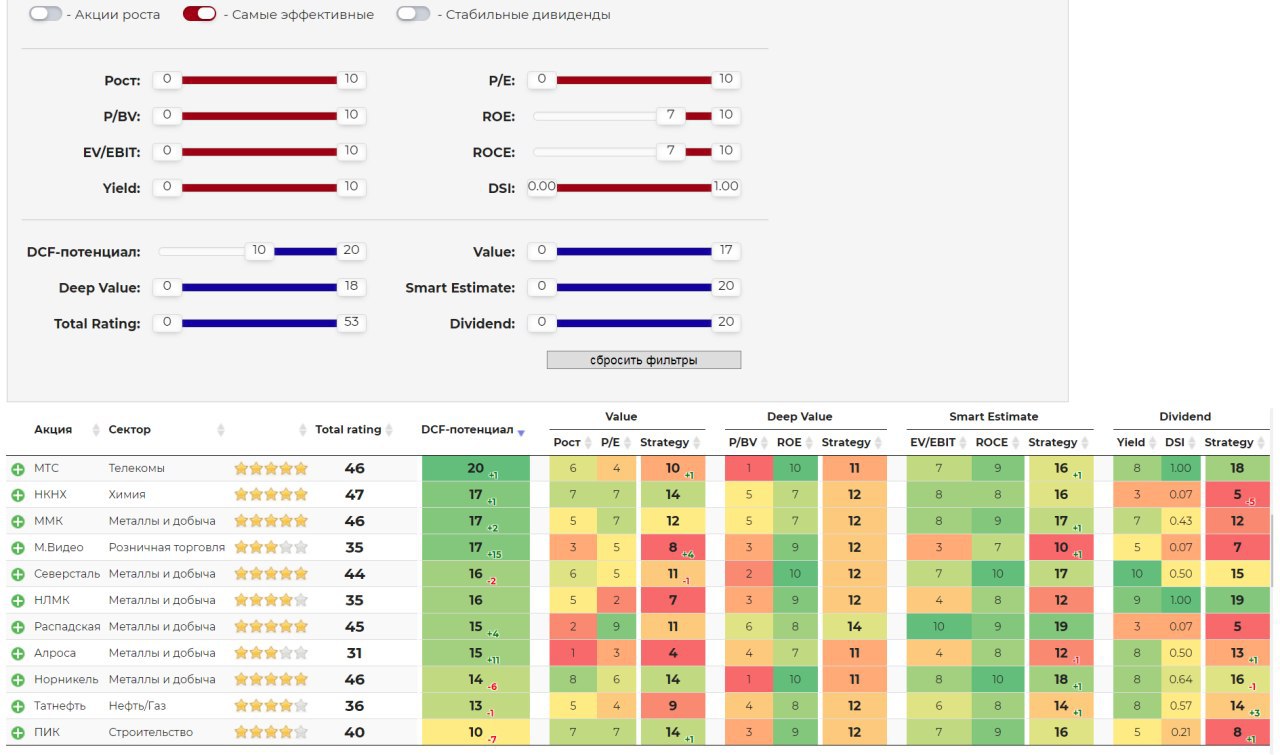Sort by the Strategy column under Dividend
Screen dimensions: 1280x755
[x=1261, y=443]
